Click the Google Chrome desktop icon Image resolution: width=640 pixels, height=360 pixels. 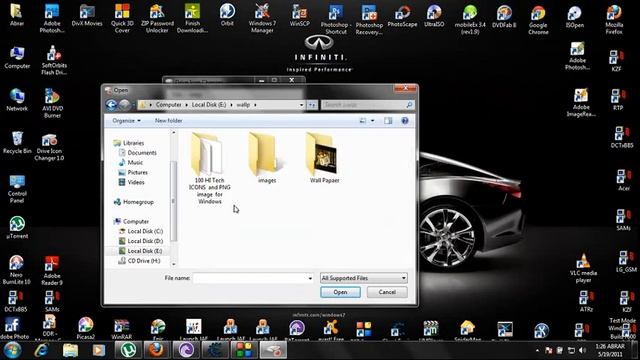tap(538, 20)
